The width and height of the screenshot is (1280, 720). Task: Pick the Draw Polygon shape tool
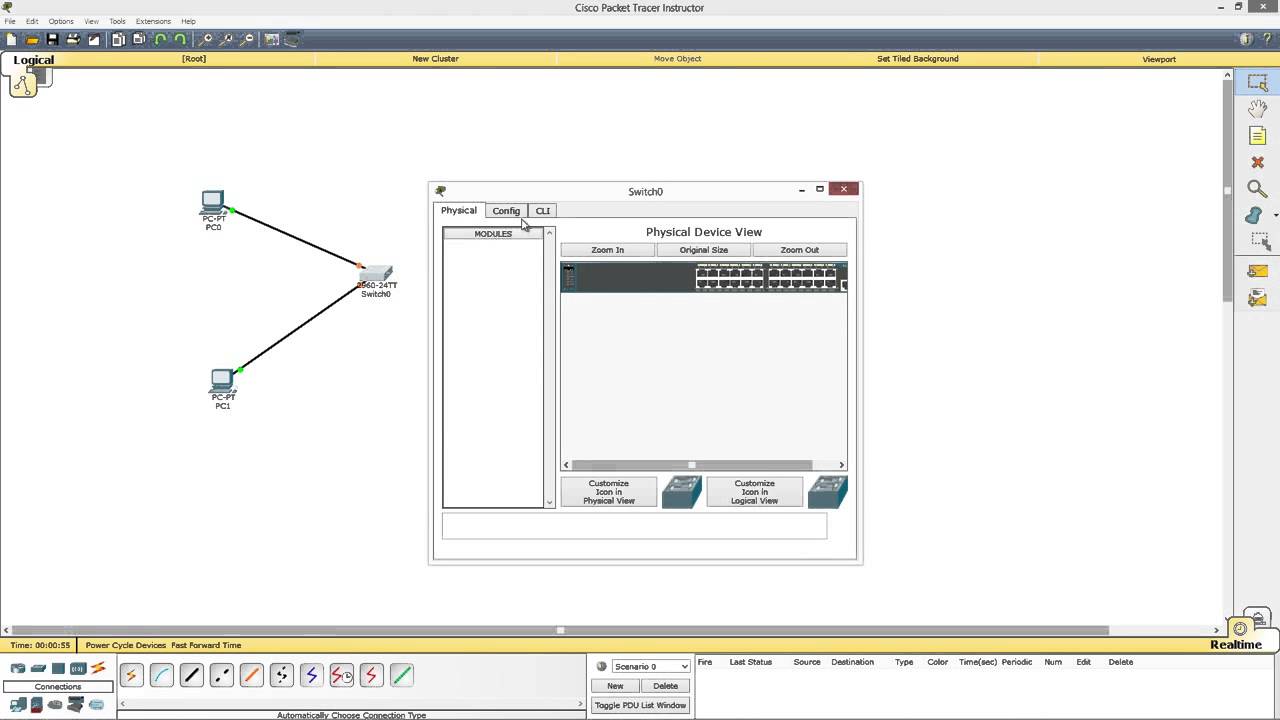(1255, 215)
